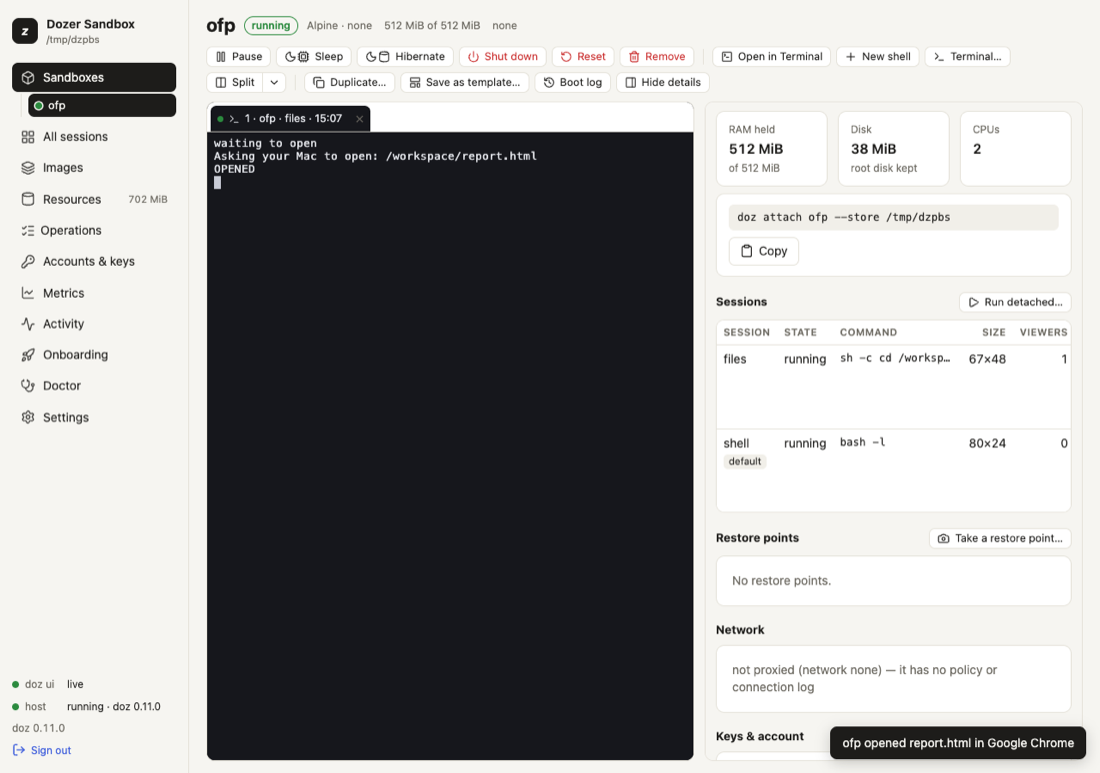
Task: Click the host running status
Action: [x=86, y=707]
